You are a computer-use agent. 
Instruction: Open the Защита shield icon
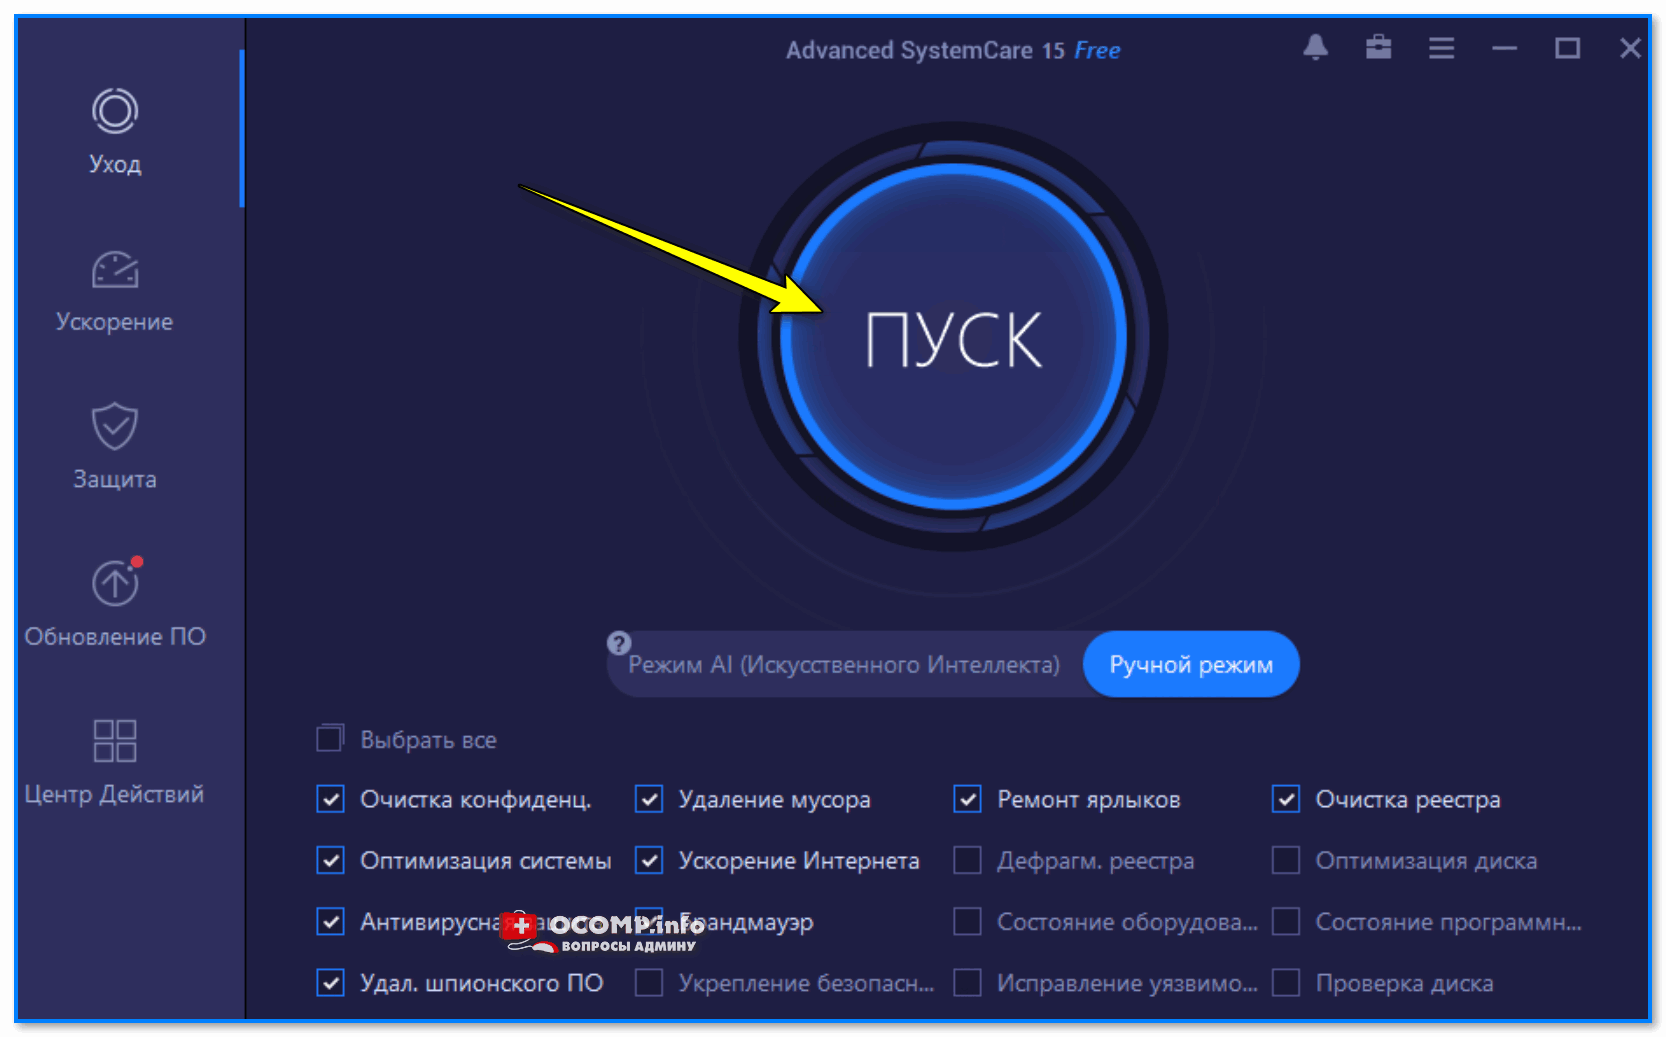(115, 426)
